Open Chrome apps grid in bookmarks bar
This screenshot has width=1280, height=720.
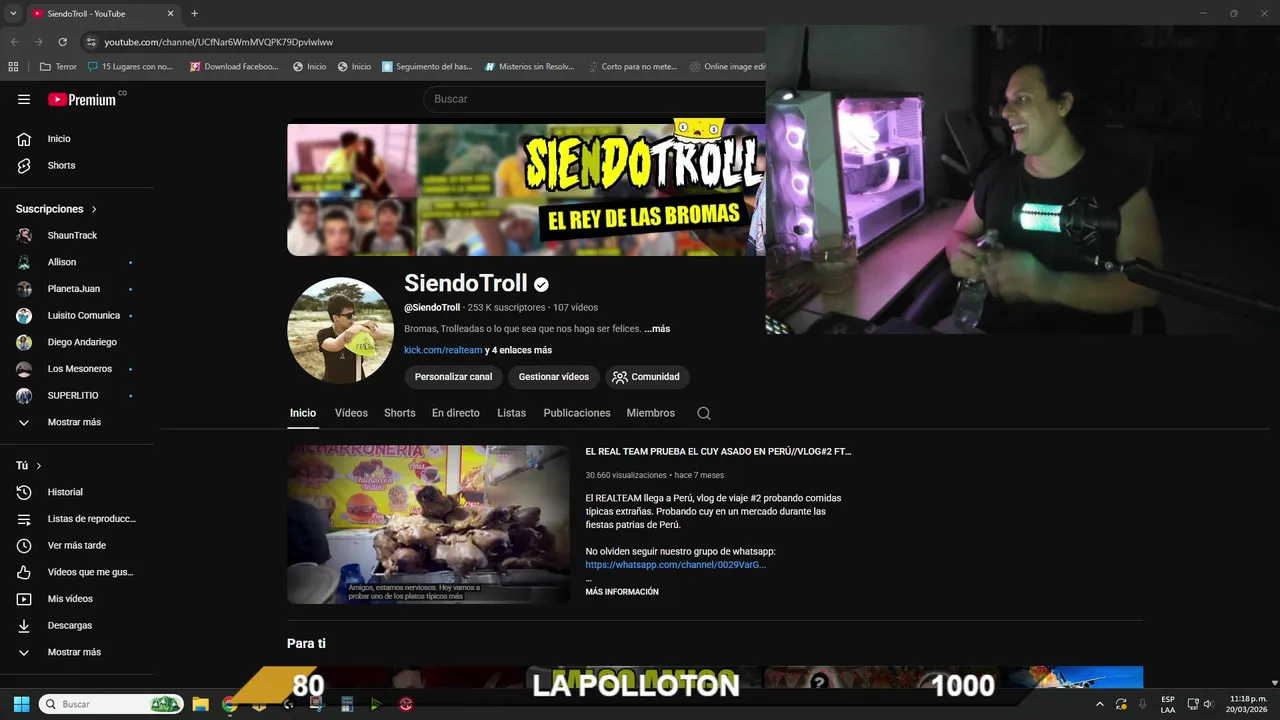(13, 66)
